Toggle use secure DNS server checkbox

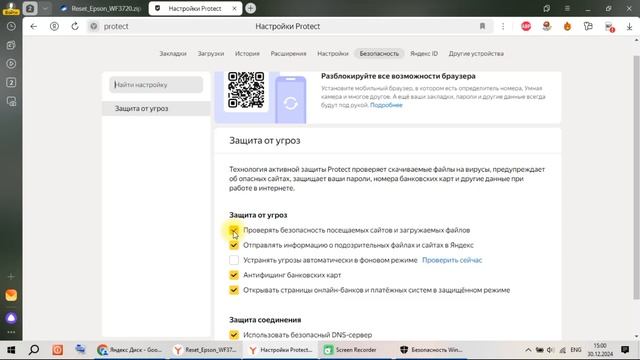click(234, 335)
